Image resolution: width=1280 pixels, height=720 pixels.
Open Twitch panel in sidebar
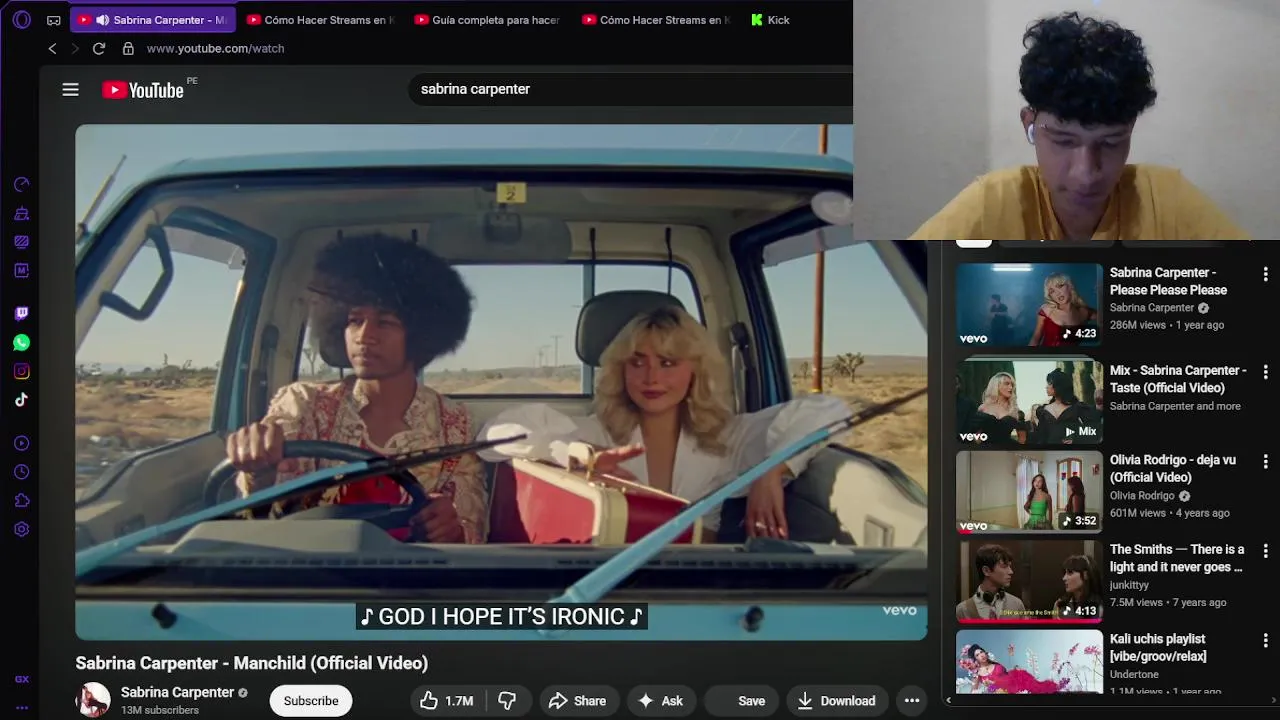click(x=21, y=313)
